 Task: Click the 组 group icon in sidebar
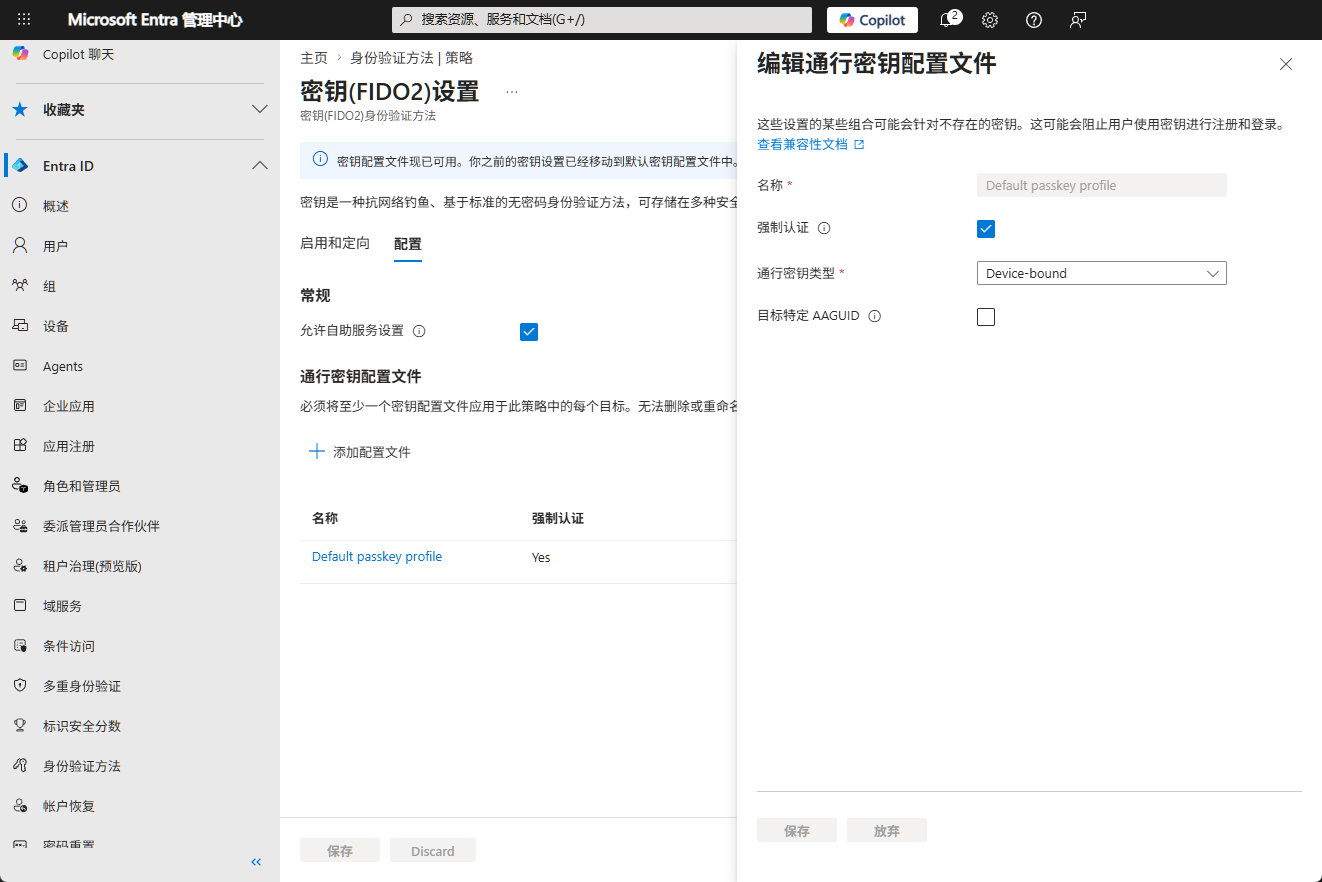(x=20, y=286)
